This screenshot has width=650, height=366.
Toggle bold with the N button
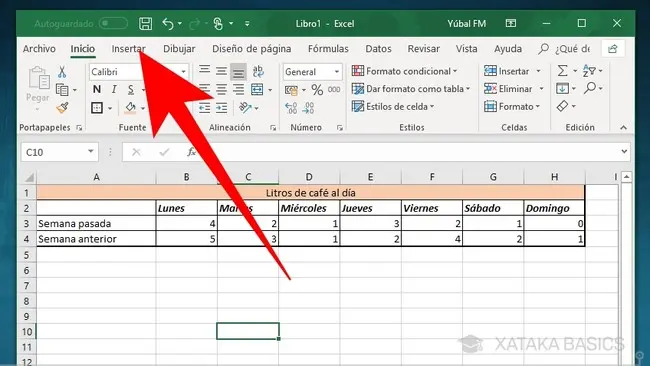coord(97,89)
